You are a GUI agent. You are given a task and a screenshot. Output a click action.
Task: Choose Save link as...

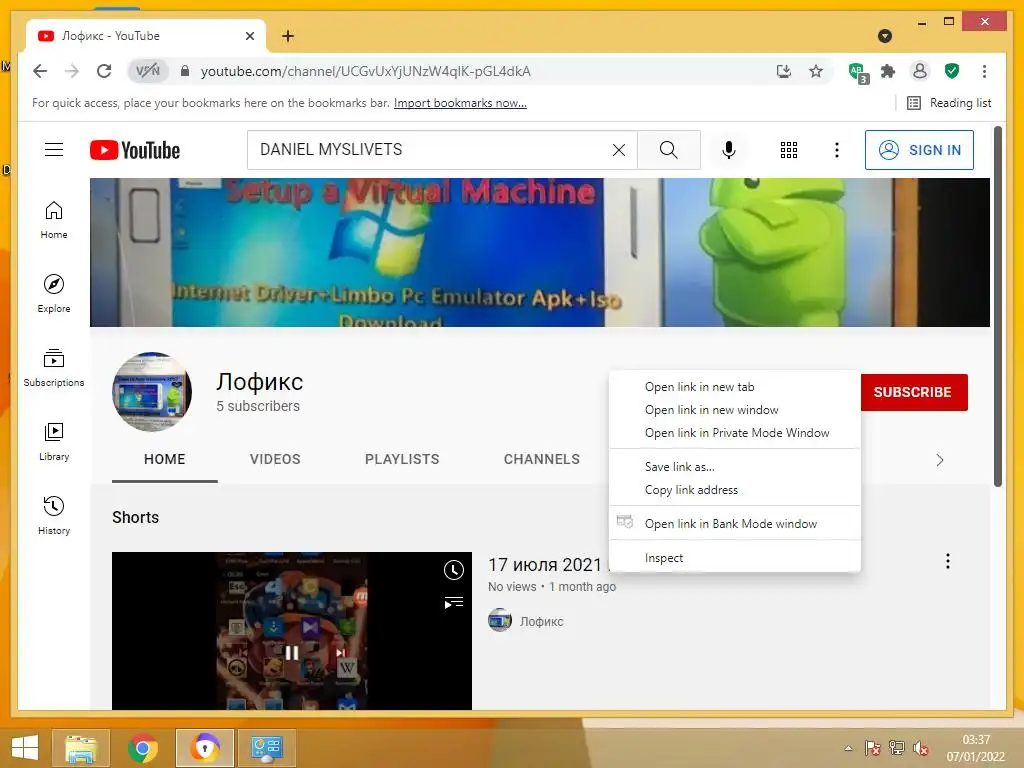coord(735,466)
